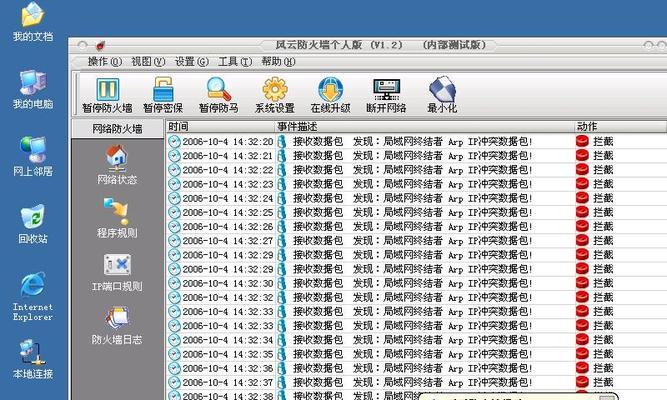This screenshot has width=667, height=400.
Task: Select log entry 2006-10-4 14:32:27
Action: tap(416, 240)
